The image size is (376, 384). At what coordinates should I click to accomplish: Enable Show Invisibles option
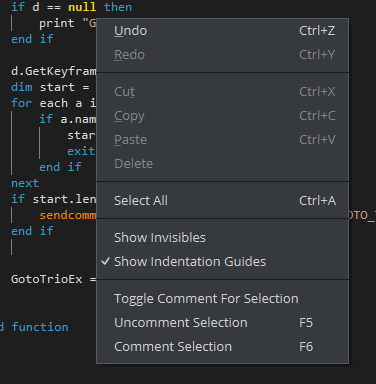point(222,238)
